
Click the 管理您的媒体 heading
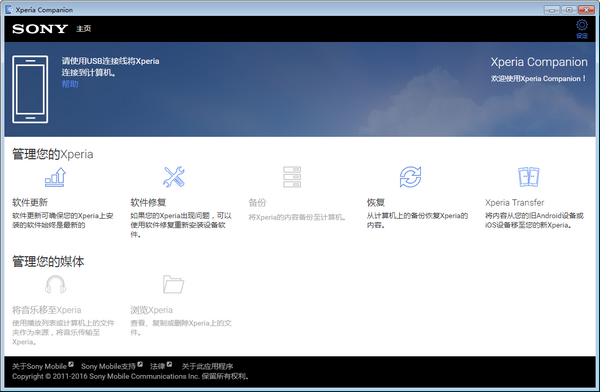click(48, 261)
